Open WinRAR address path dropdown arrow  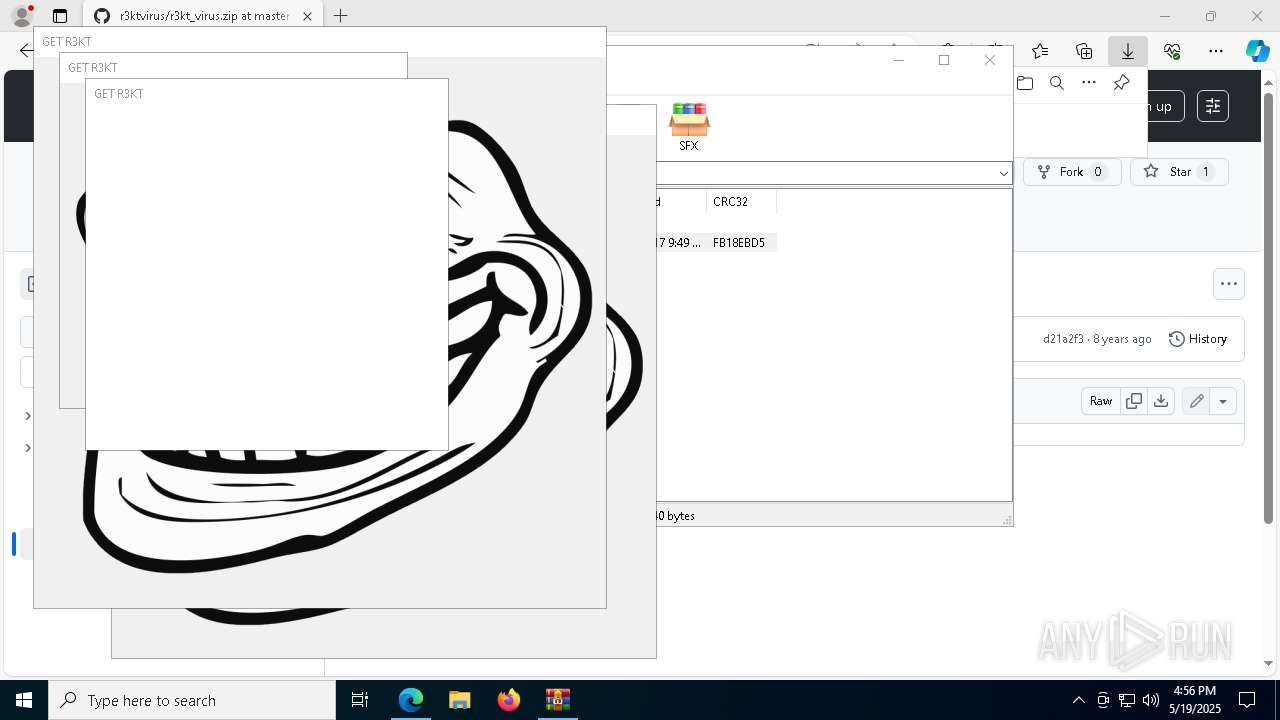click(x=1003, y=173)
